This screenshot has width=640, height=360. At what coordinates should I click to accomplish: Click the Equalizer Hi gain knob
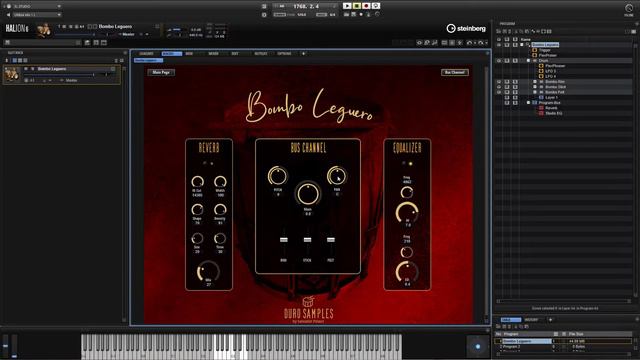pos(407,213)
